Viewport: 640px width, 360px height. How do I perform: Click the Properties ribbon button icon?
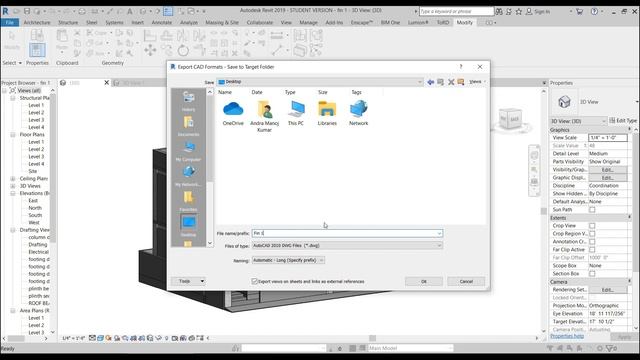coord(37,51)
